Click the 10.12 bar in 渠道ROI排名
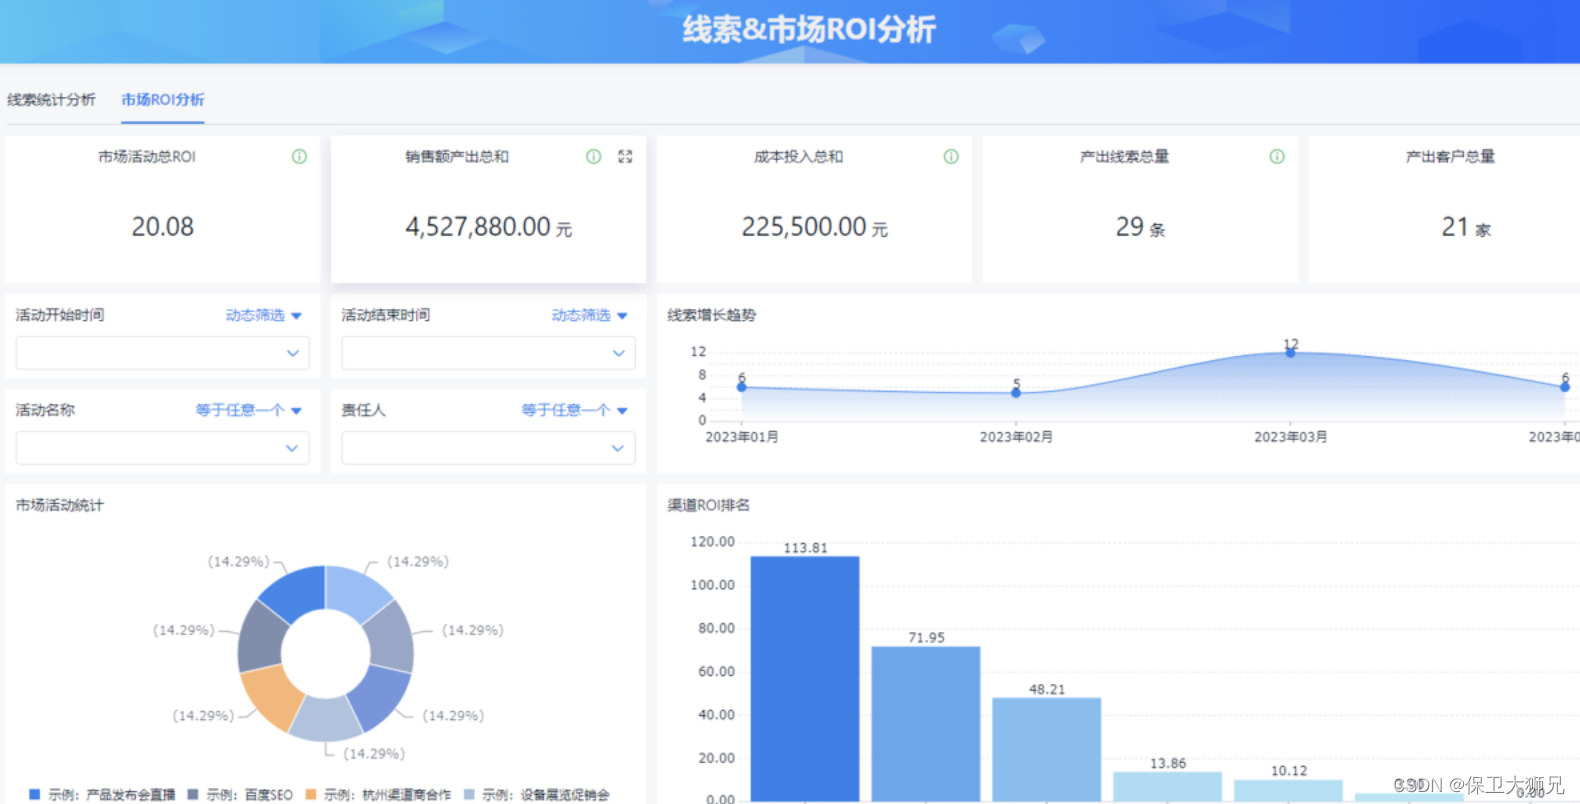Screen dimensions: 1580x804 tap(1288, 790)
